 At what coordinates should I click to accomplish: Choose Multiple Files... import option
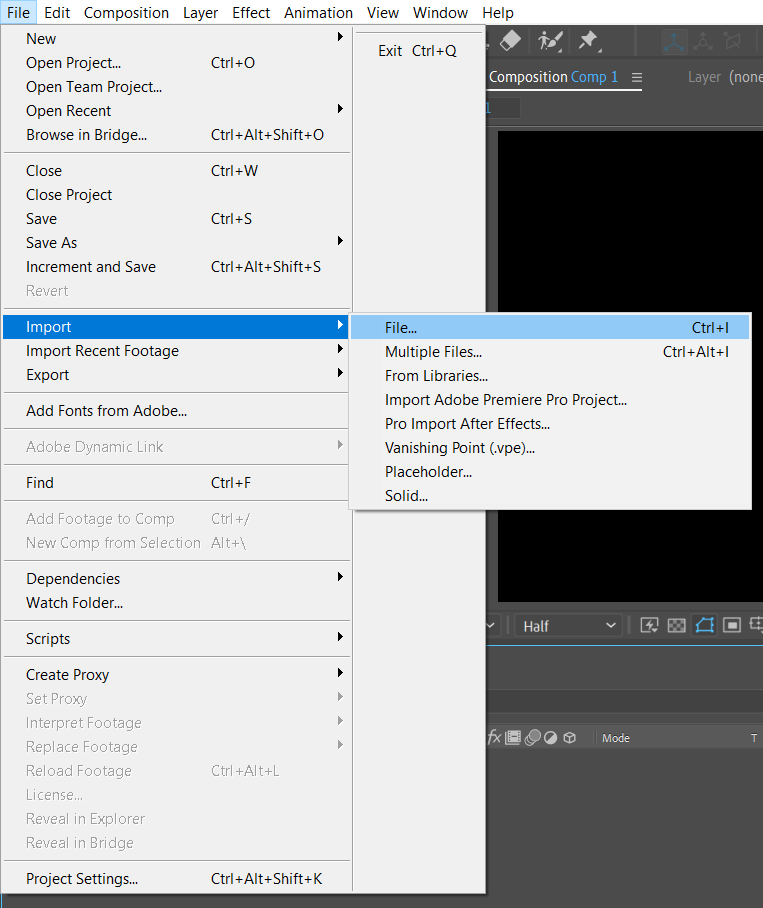550,352
